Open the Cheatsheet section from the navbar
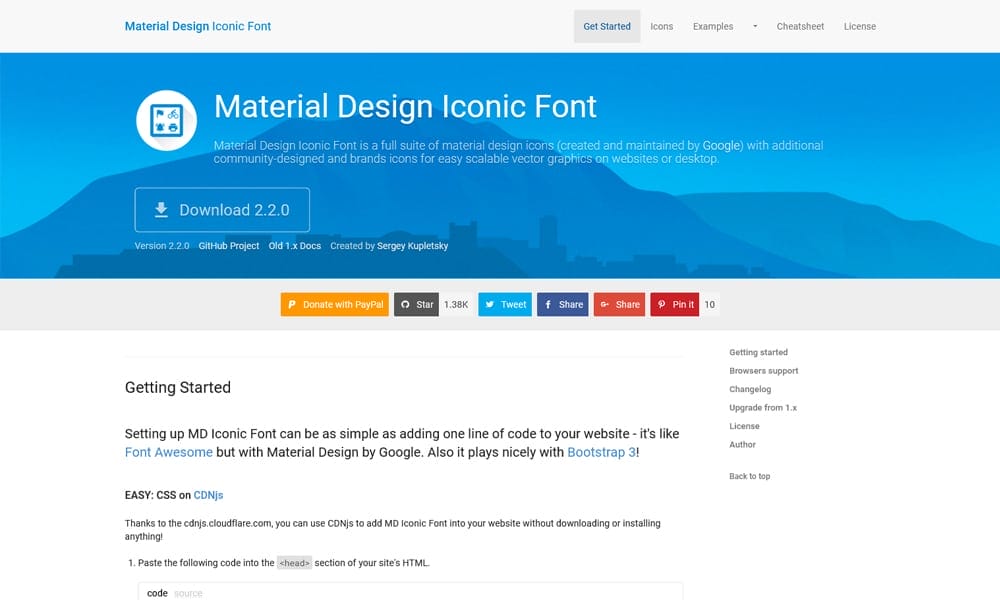1000x600 pixels. [800, 26]
